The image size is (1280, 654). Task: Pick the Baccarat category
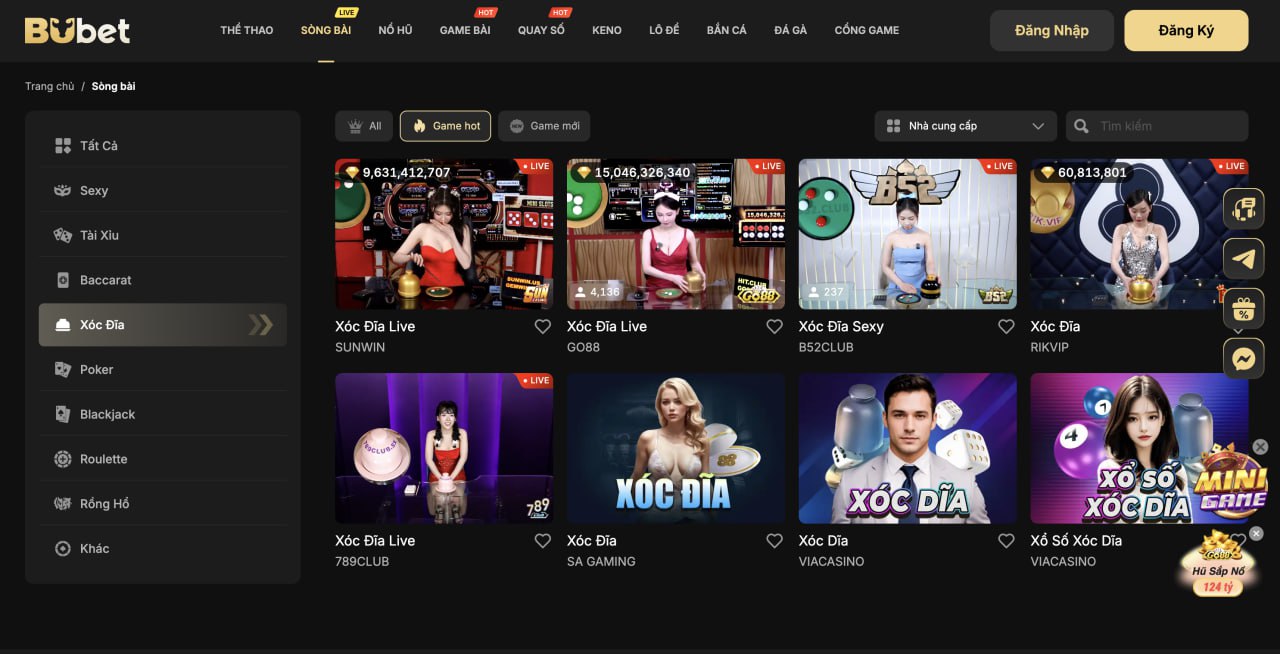click(163, 280)
